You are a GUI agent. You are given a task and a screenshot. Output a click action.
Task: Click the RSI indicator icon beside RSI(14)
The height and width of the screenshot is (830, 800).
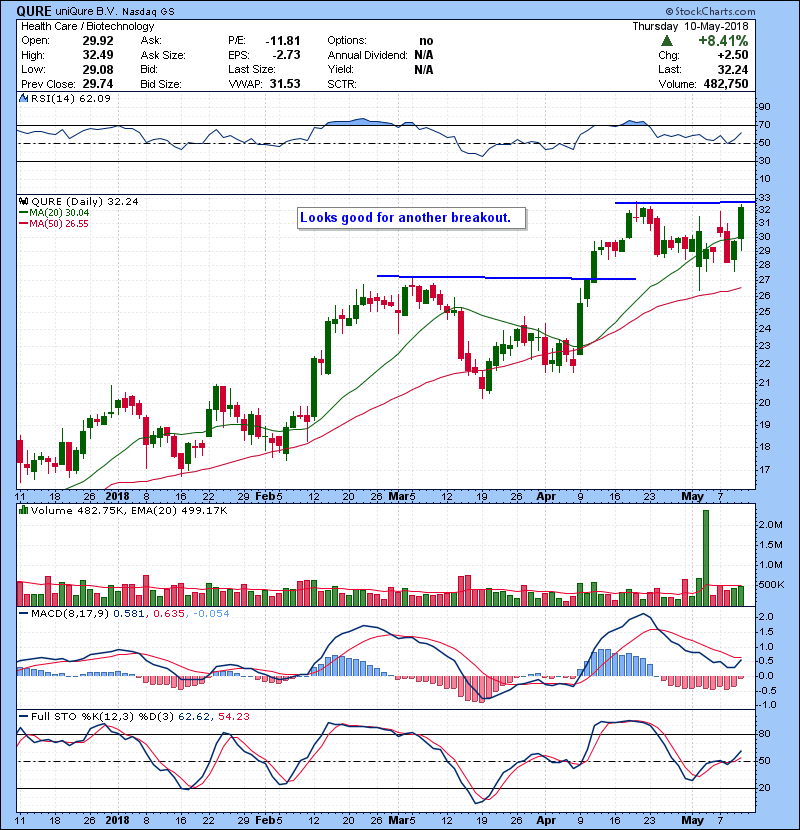[x=23, y=98]
